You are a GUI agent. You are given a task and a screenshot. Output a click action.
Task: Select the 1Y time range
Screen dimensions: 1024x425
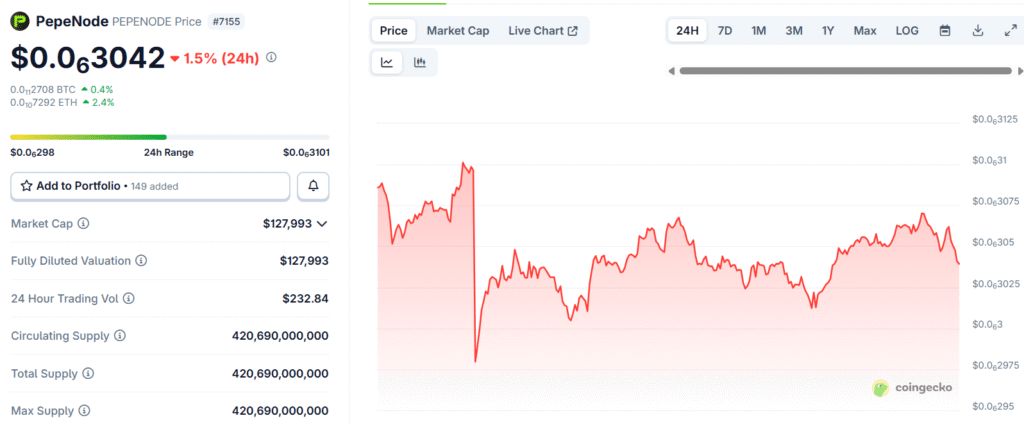point(828,31)
